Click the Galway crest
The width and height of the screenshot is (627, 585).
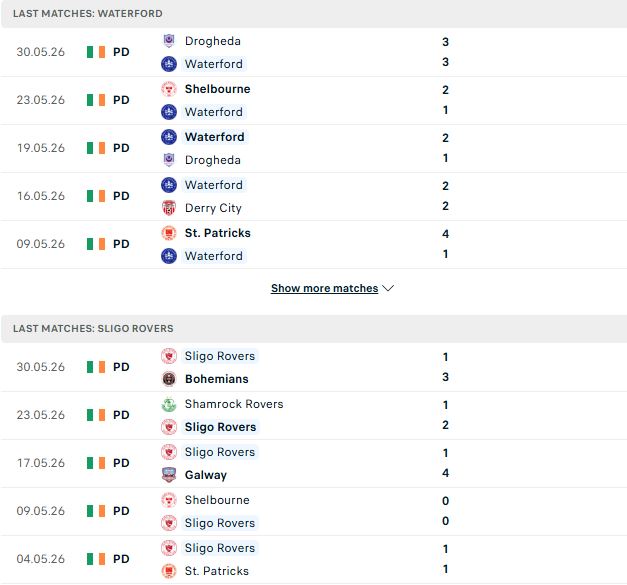(169, 475)
